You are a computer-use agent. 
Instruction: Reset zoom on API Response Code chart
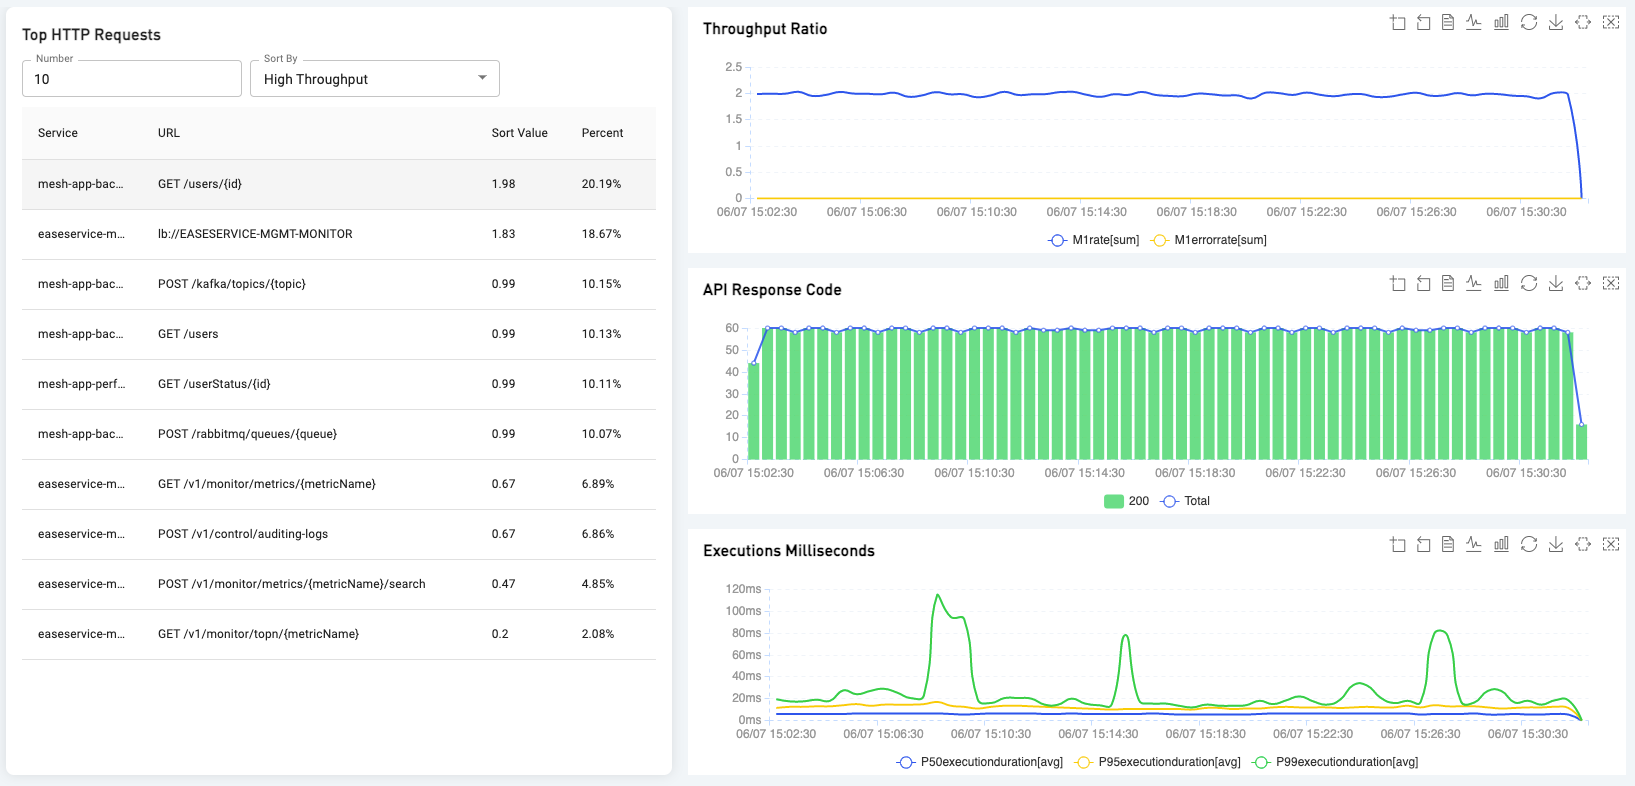(1423, 283)
